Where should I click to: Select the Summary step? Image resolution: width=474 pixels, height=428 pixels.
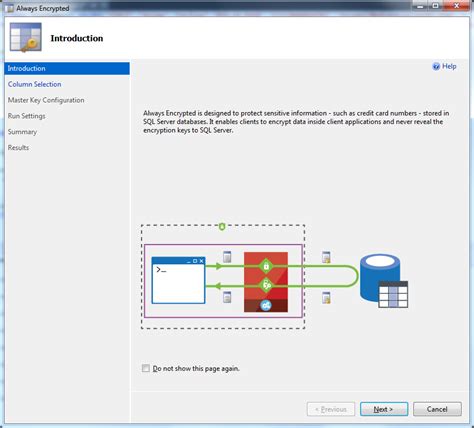[22, 132]
